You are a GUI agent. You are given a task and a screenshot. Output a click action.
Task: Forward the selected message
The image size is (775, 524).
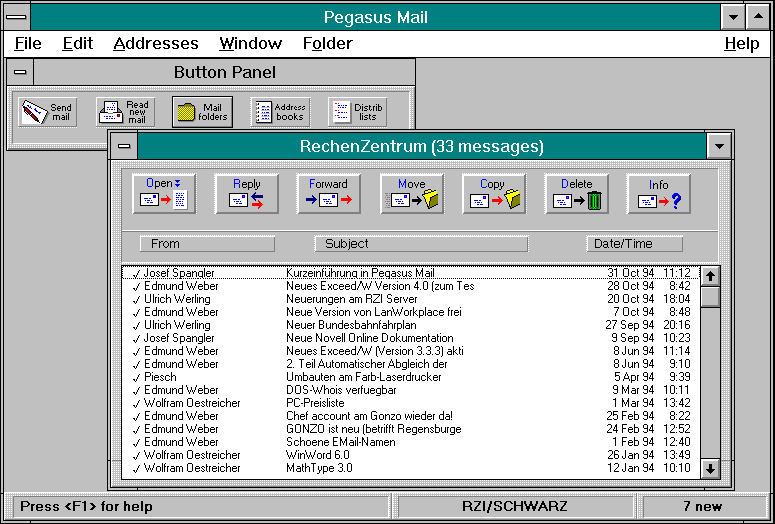pos(328,194)
